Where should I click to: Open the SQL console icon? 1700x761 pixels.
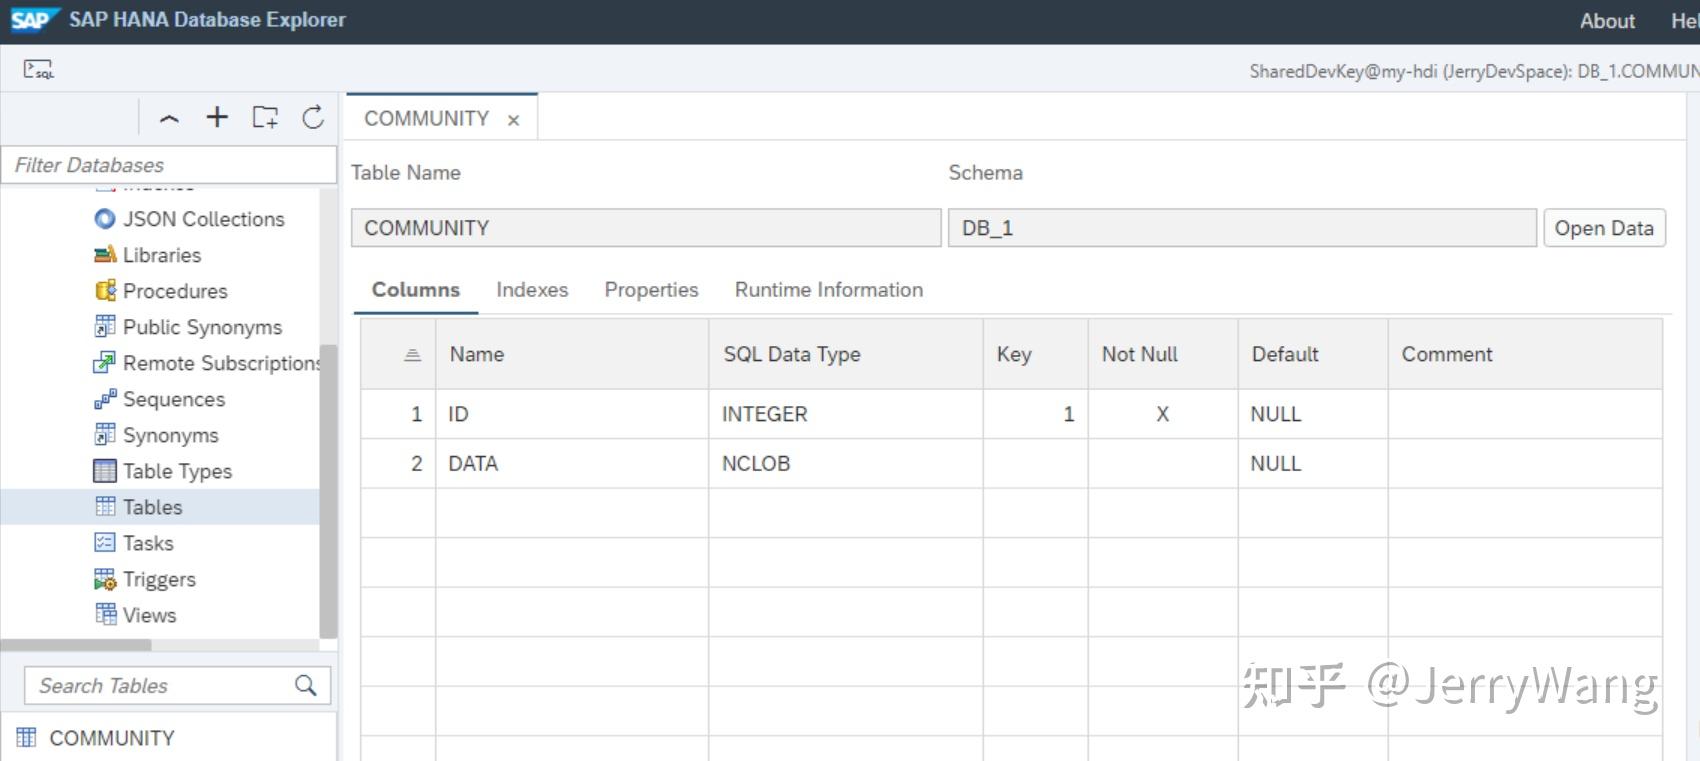[39, 70]
